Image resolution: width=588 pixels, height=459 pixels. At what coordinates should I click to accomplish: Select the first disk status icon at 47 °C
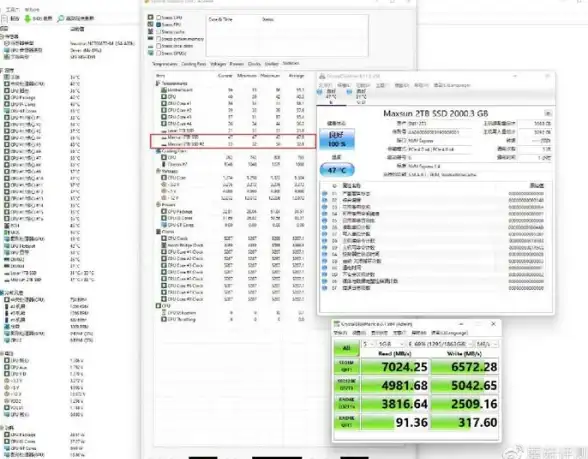coord(320,92)
